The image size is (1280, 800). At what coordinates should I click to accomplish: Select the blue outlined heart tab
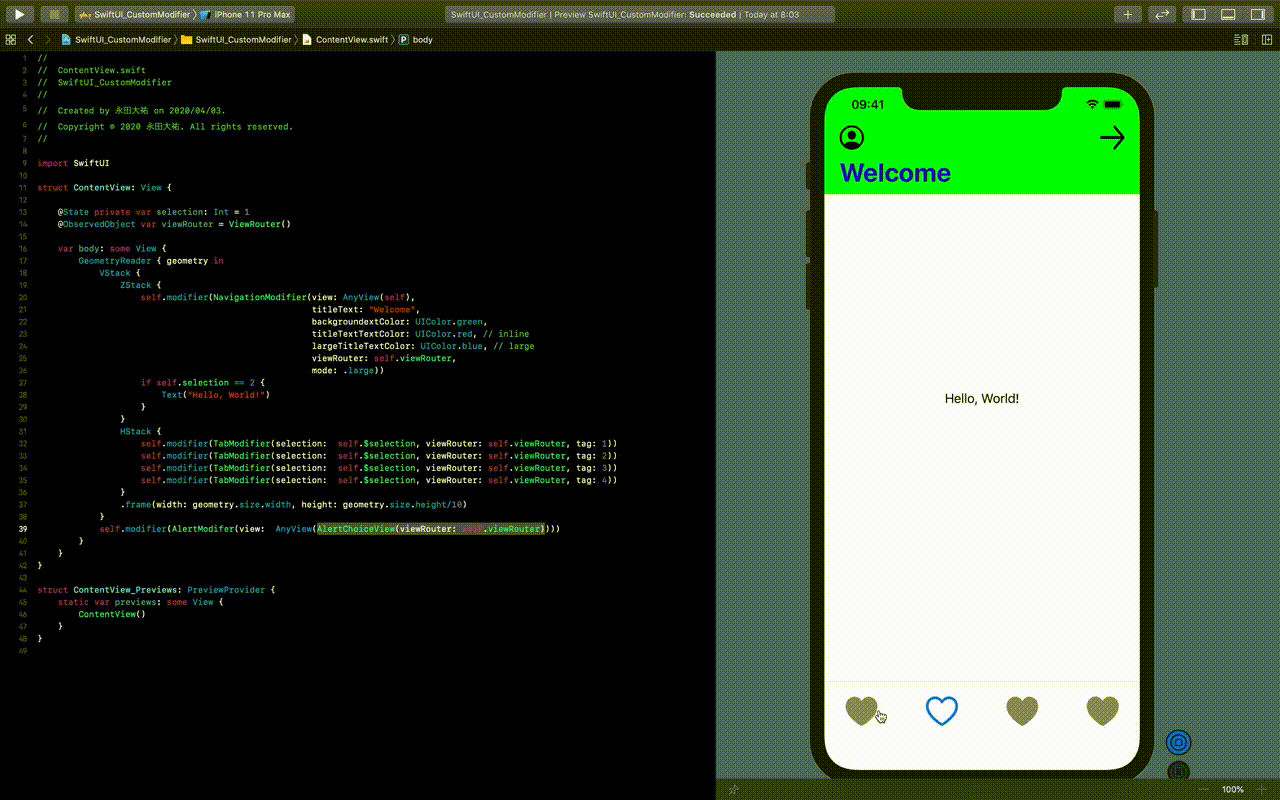click(x=942, y=711)
